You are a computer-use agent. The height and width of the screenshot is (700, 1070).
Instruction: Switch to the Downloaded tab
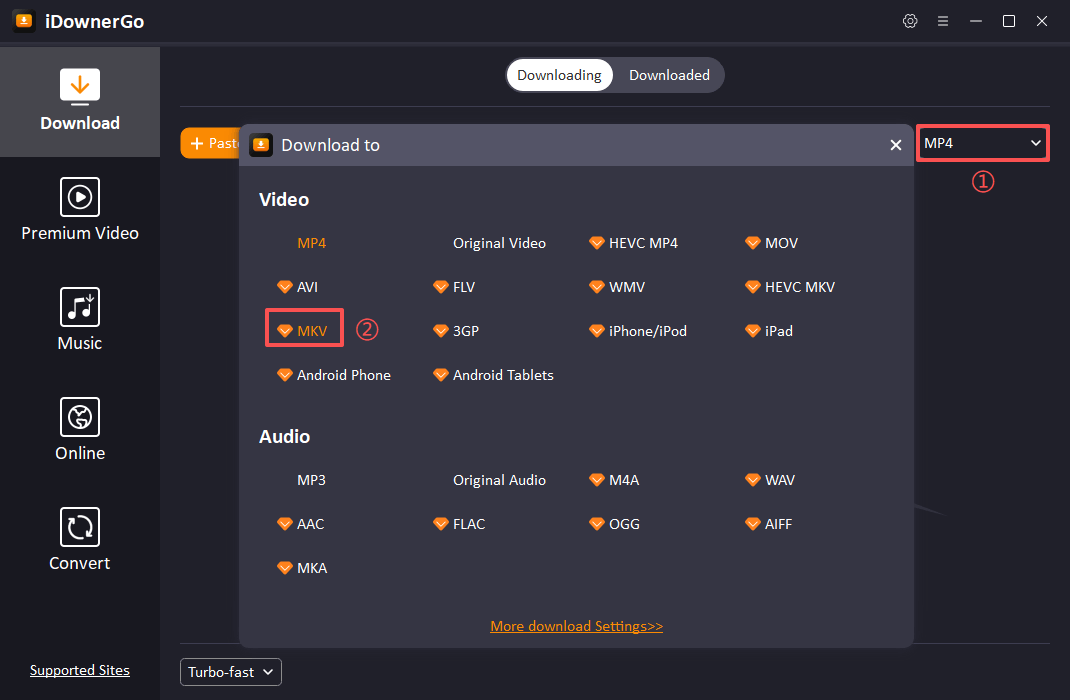tap(669, 75)
